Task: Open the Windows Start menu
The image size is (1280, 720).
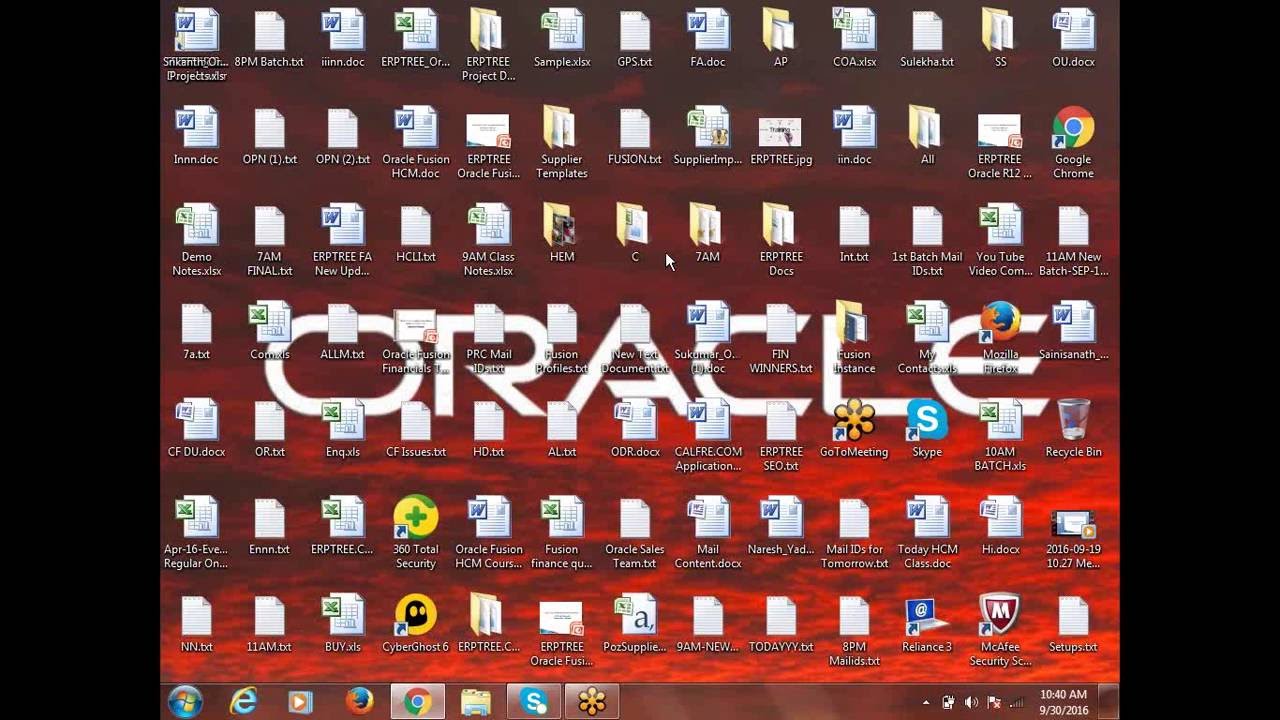Action: pyautogui.click(x=186, y=702)
